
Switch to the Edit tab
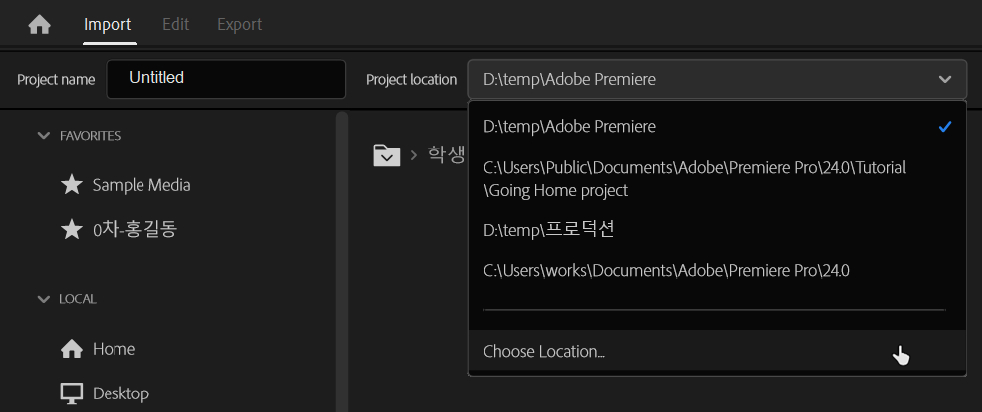click(175, 24)
